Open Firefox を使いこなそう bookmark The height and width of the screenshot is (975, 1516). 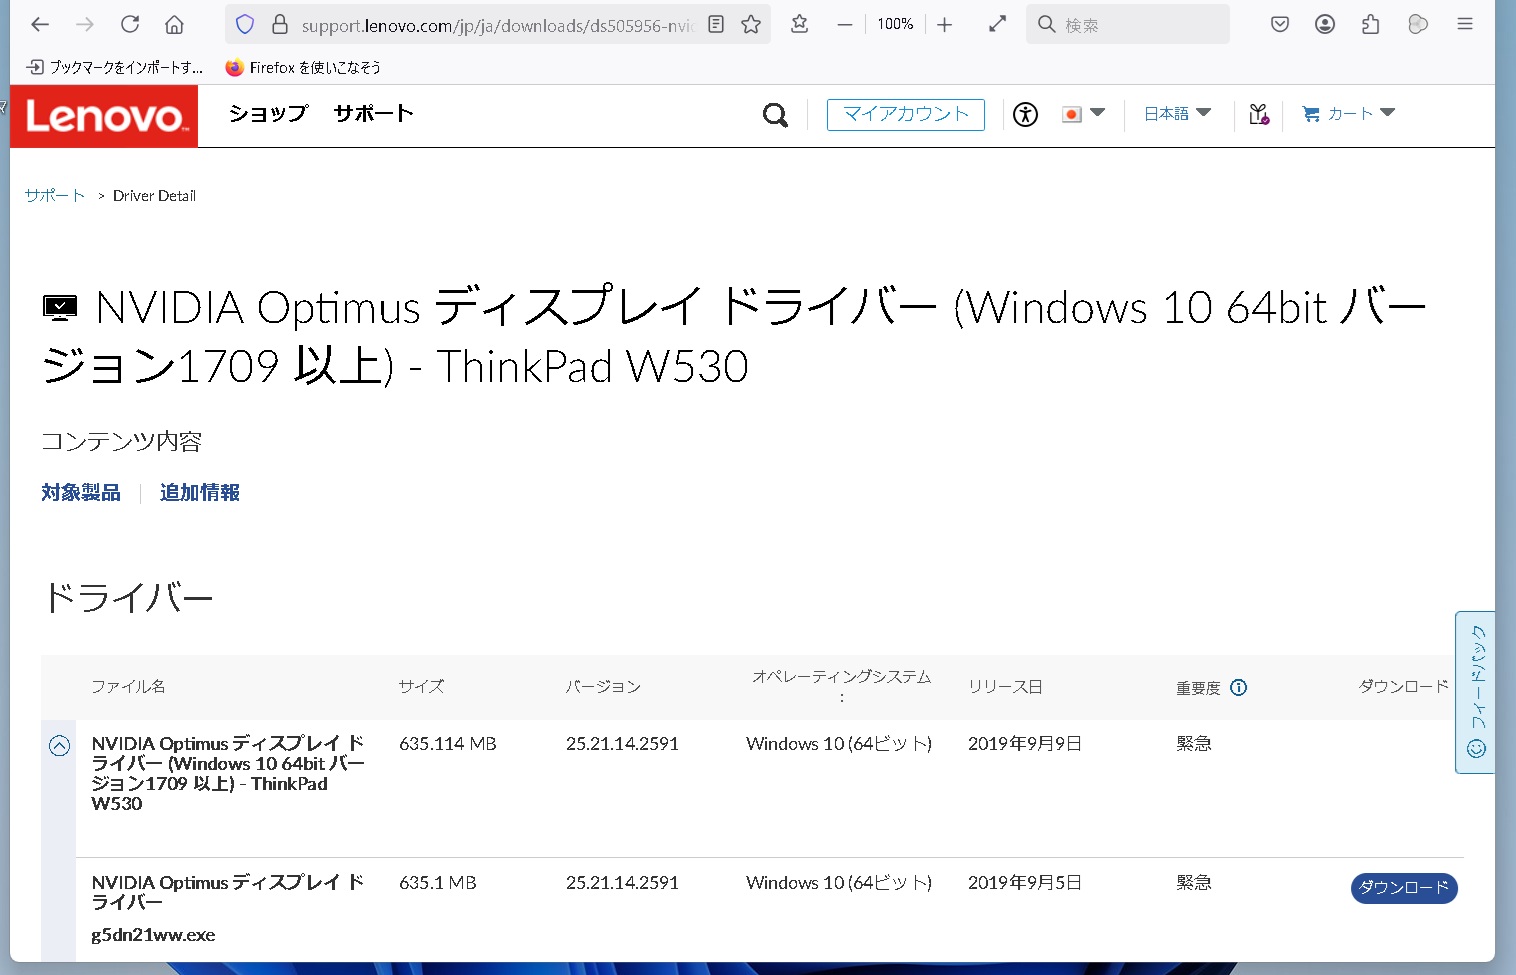[303, 67]
